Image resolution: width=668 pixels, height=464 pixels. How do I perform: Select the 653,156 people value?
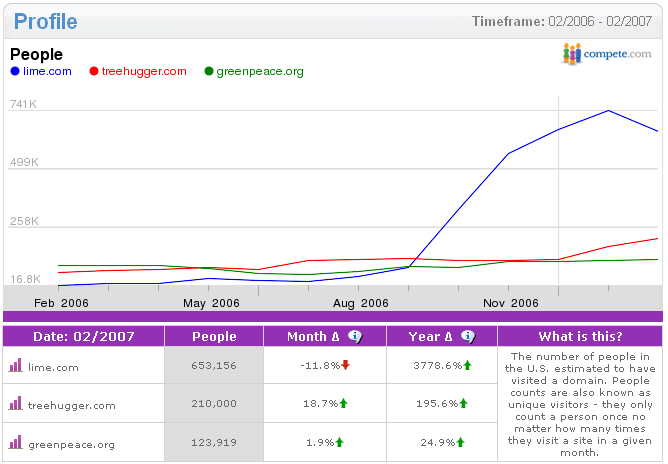pos(214,366)
